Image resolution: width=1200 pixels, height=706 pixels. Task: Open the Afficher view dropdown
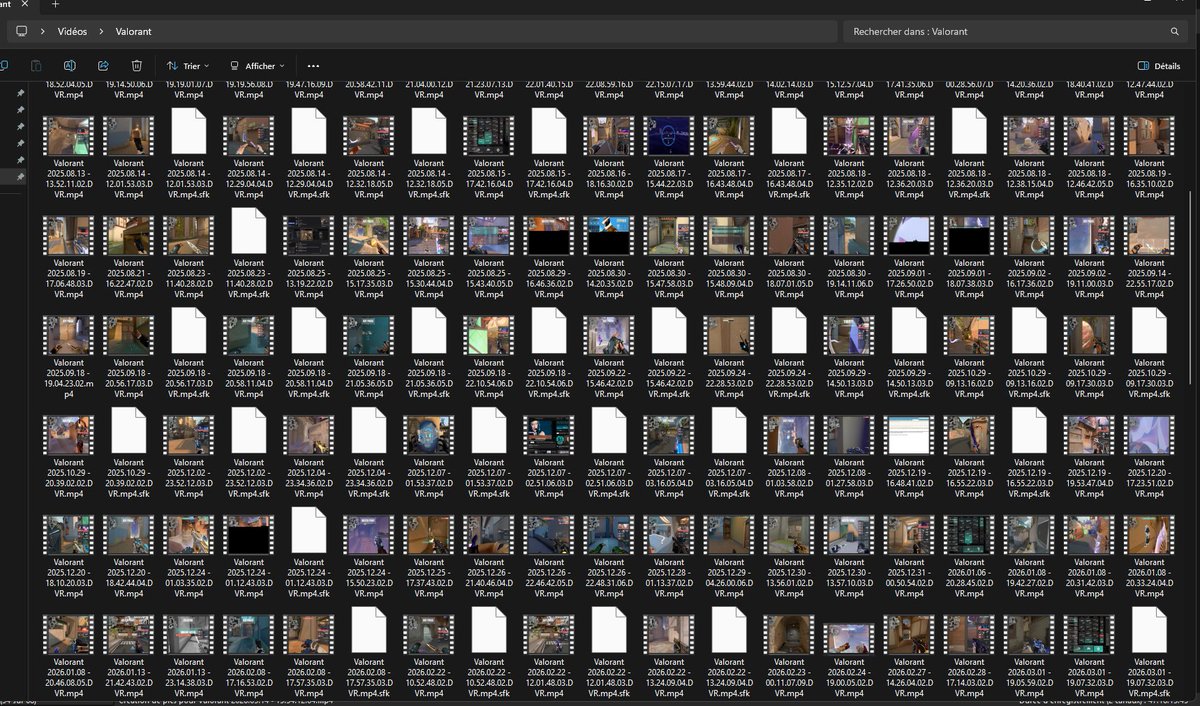257,66
